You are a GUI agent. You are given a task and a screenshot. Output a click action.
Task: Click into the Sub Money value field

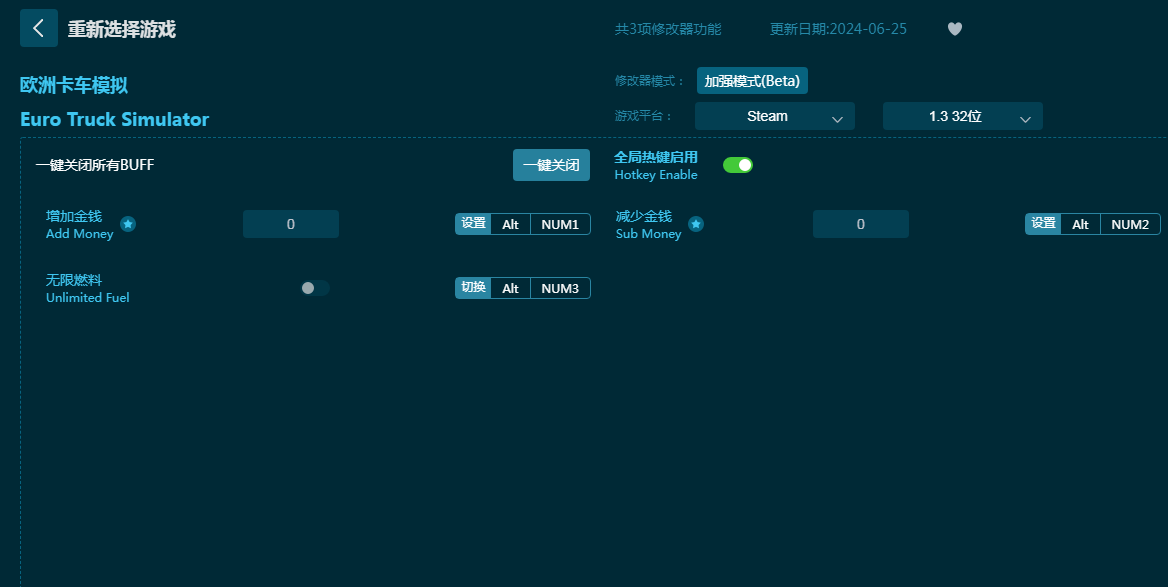pyautogui.click(x=860, y=224)
